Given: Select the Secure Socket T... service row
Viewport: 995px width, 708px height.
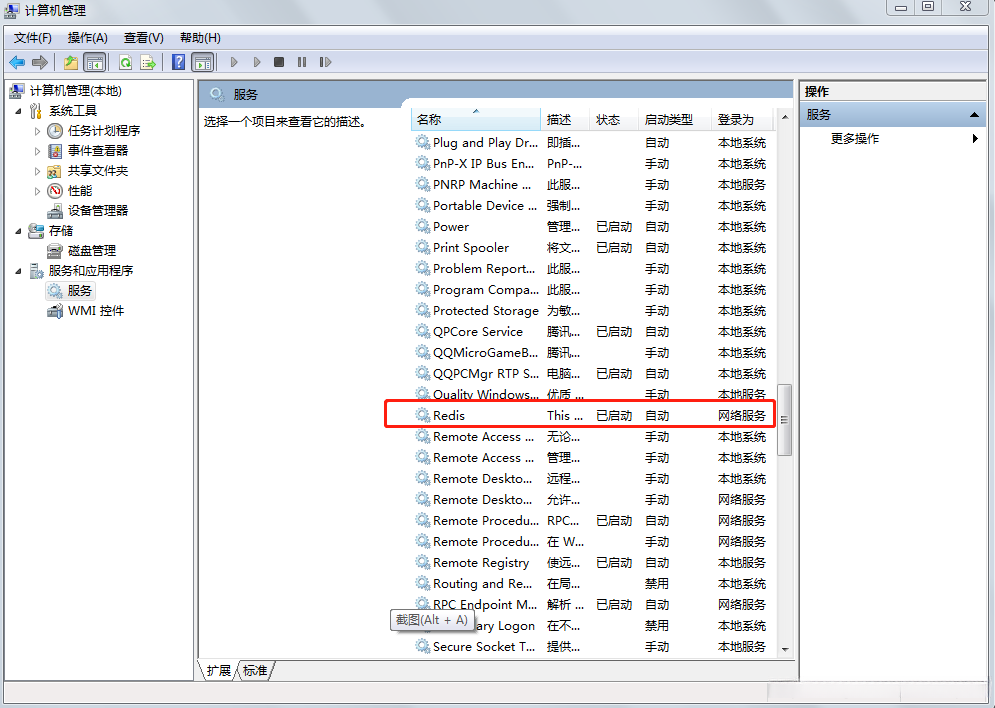Looking at the screenshot, I should [x=593, y=646].
